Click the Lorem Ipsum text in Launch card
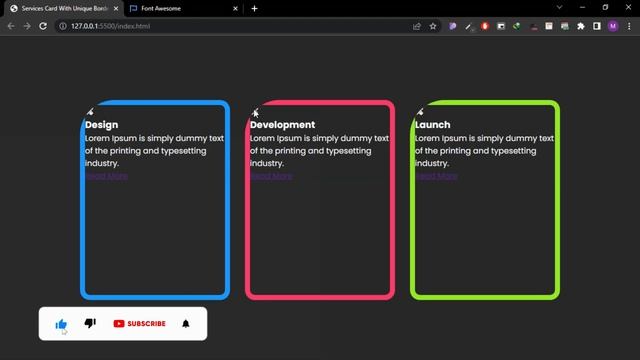Screen dimensions: 640x360 484,151
